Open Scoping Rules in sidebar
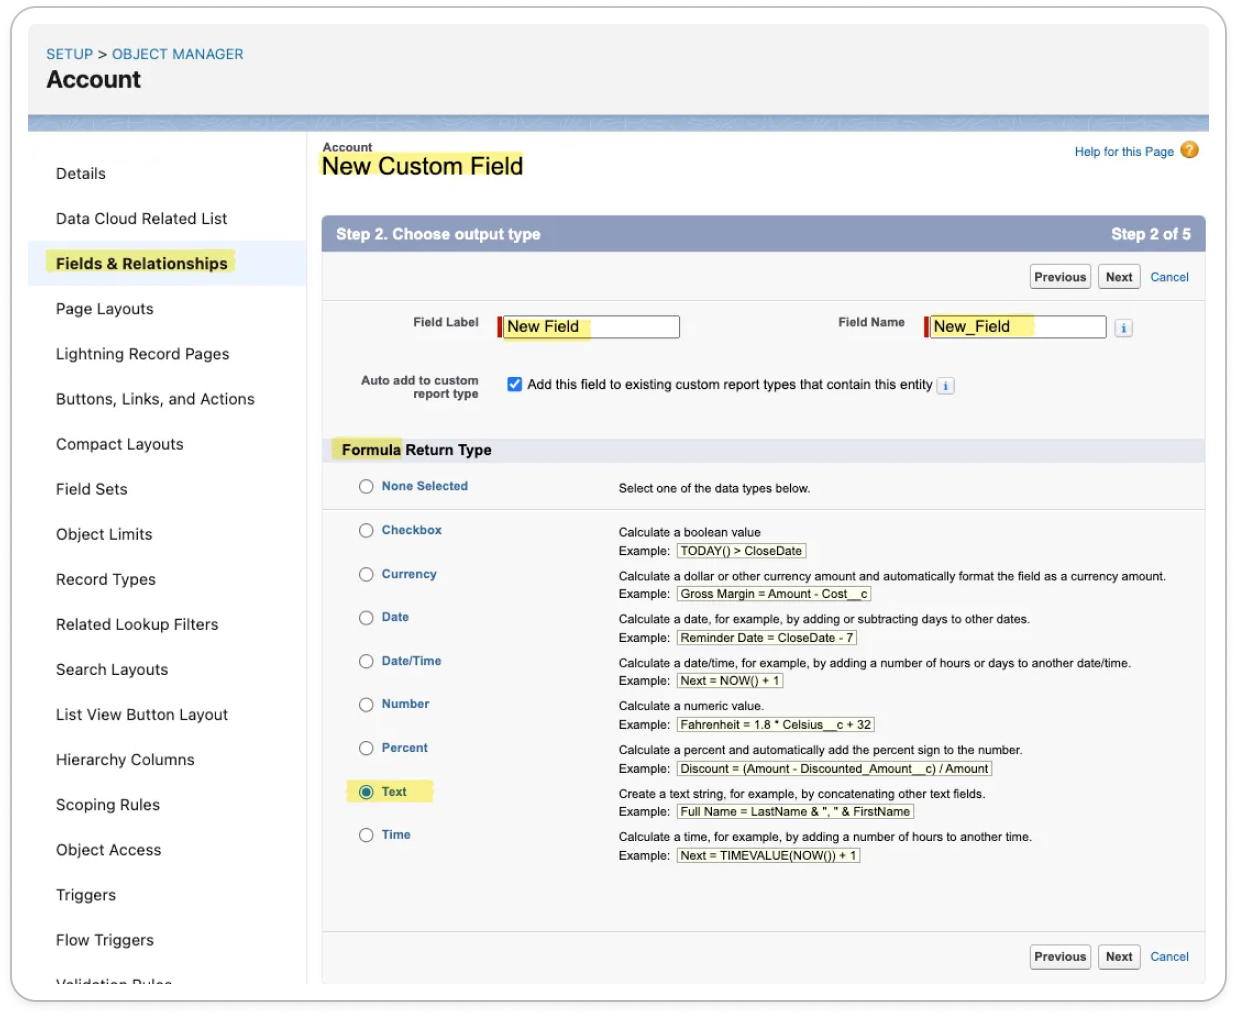The height and width of the screenshot is (1016, 1238). 108,804
